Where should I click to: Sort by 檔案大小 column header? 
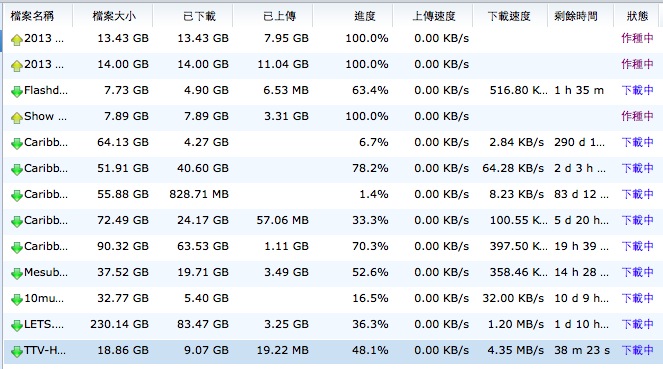[x=114, y=16]
